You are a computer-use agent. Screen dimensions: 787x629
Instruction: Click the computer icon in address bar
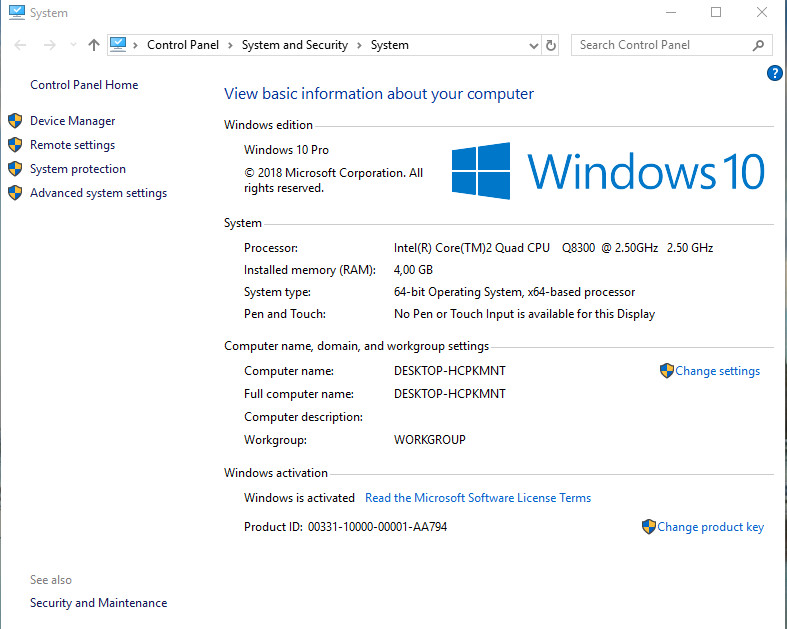coord(118,45)
